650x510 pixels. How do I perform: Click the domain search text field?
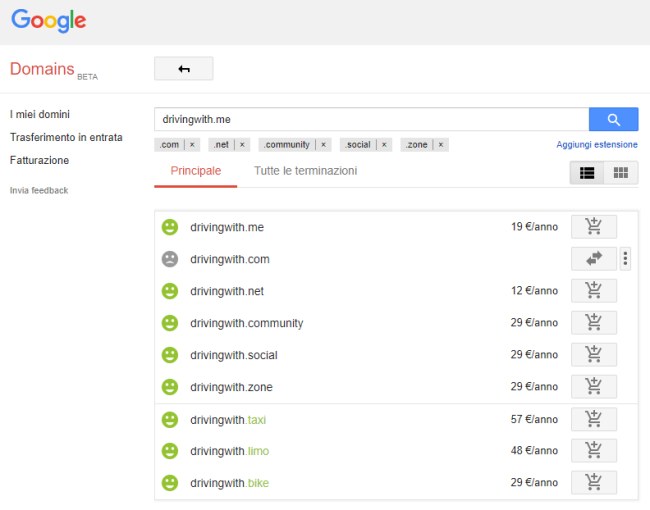pos(370,120)
